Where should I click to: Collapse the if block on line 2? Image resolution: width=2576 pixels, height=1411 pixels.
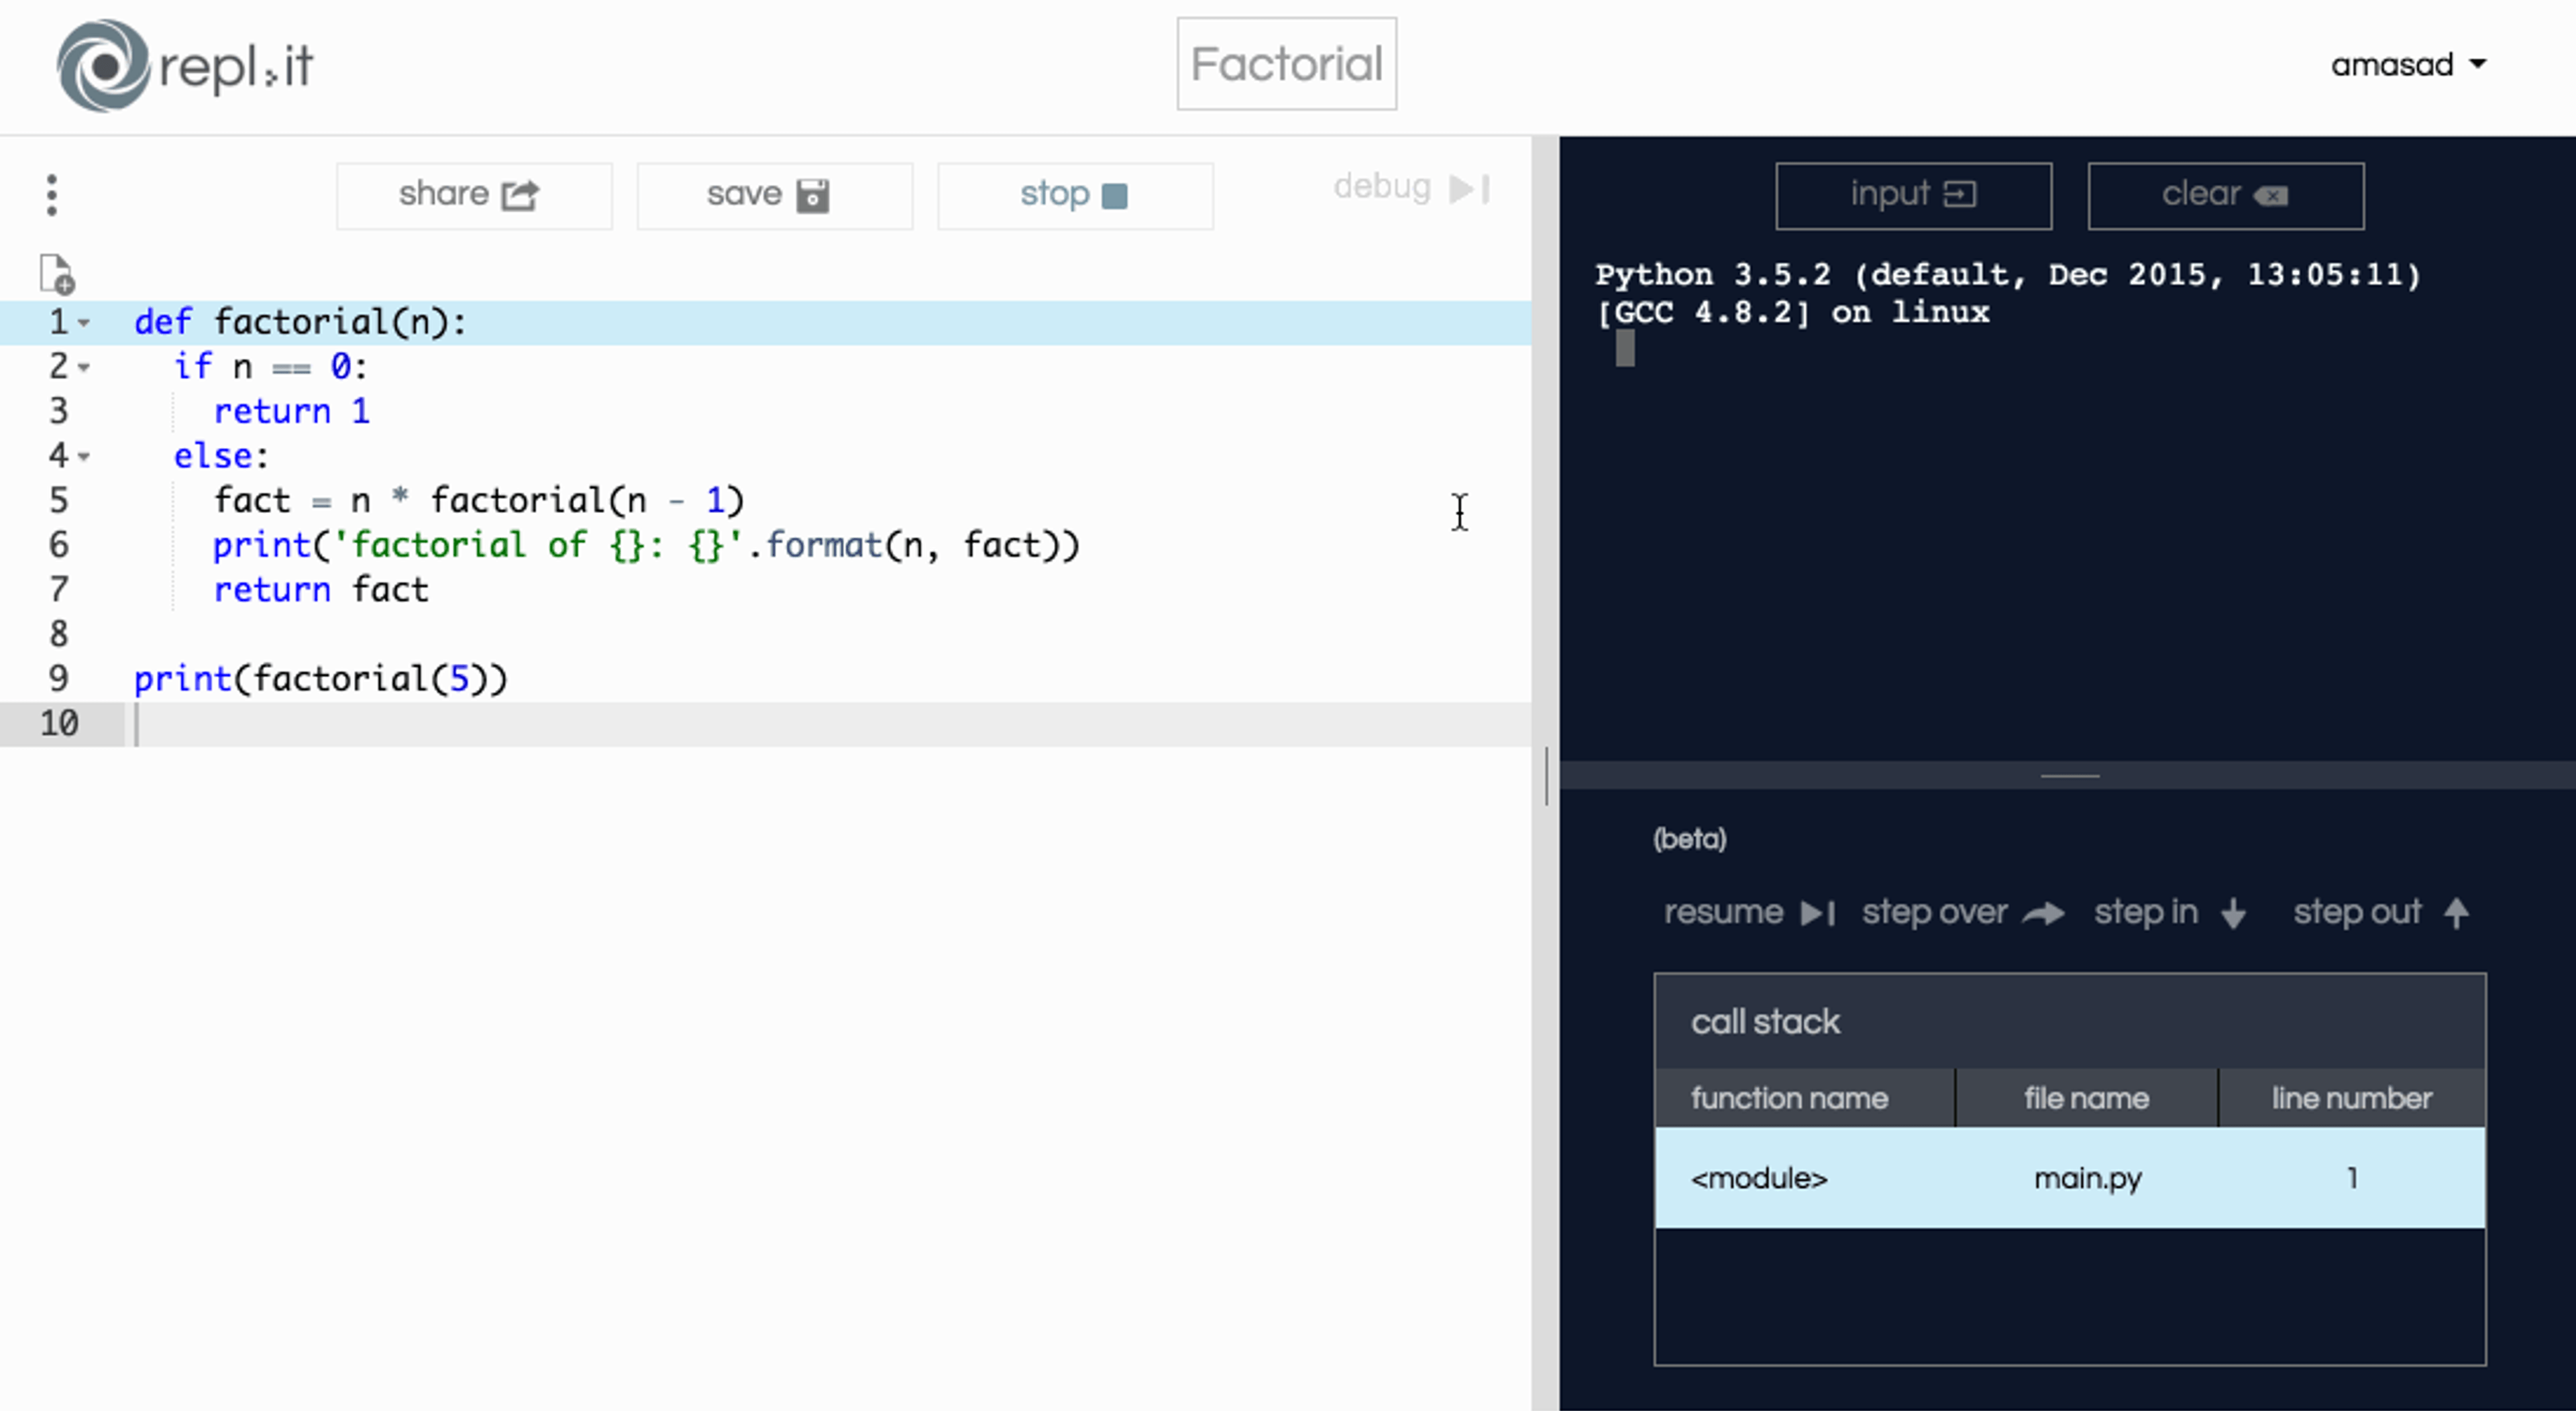pos(85,367)
